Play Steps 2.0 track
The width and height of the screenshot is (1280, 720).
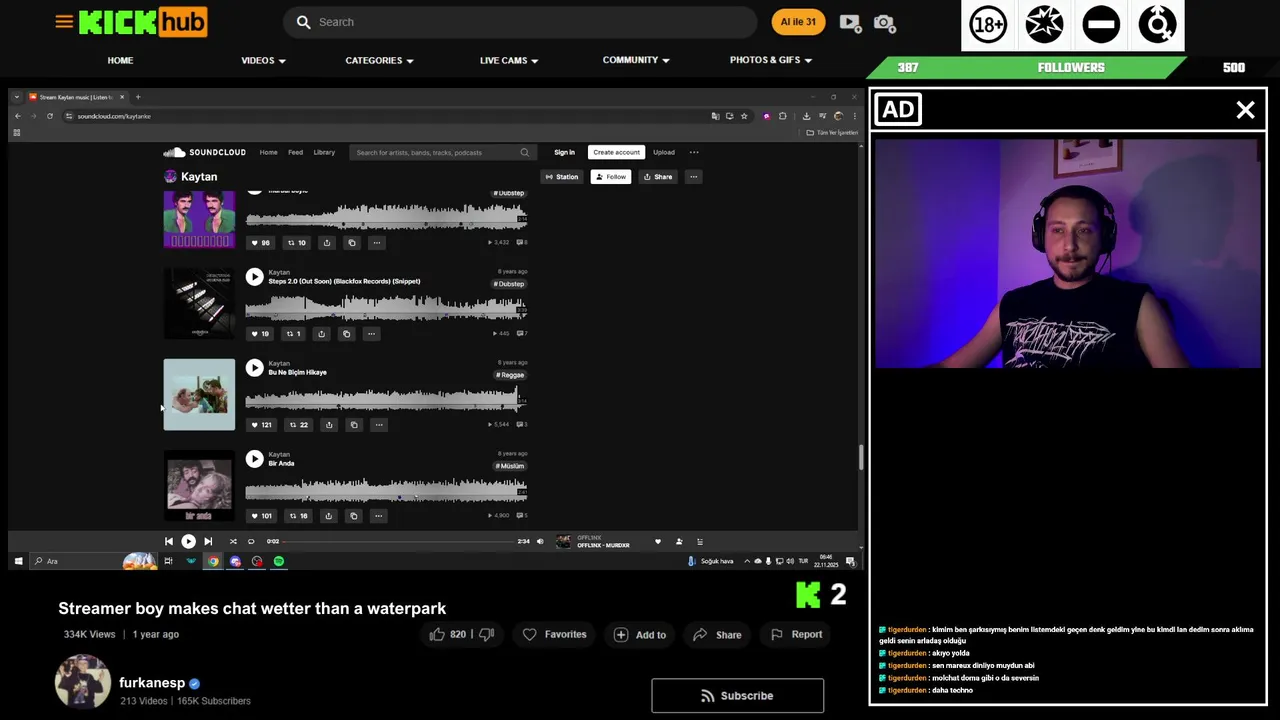[x=254, y=277]
